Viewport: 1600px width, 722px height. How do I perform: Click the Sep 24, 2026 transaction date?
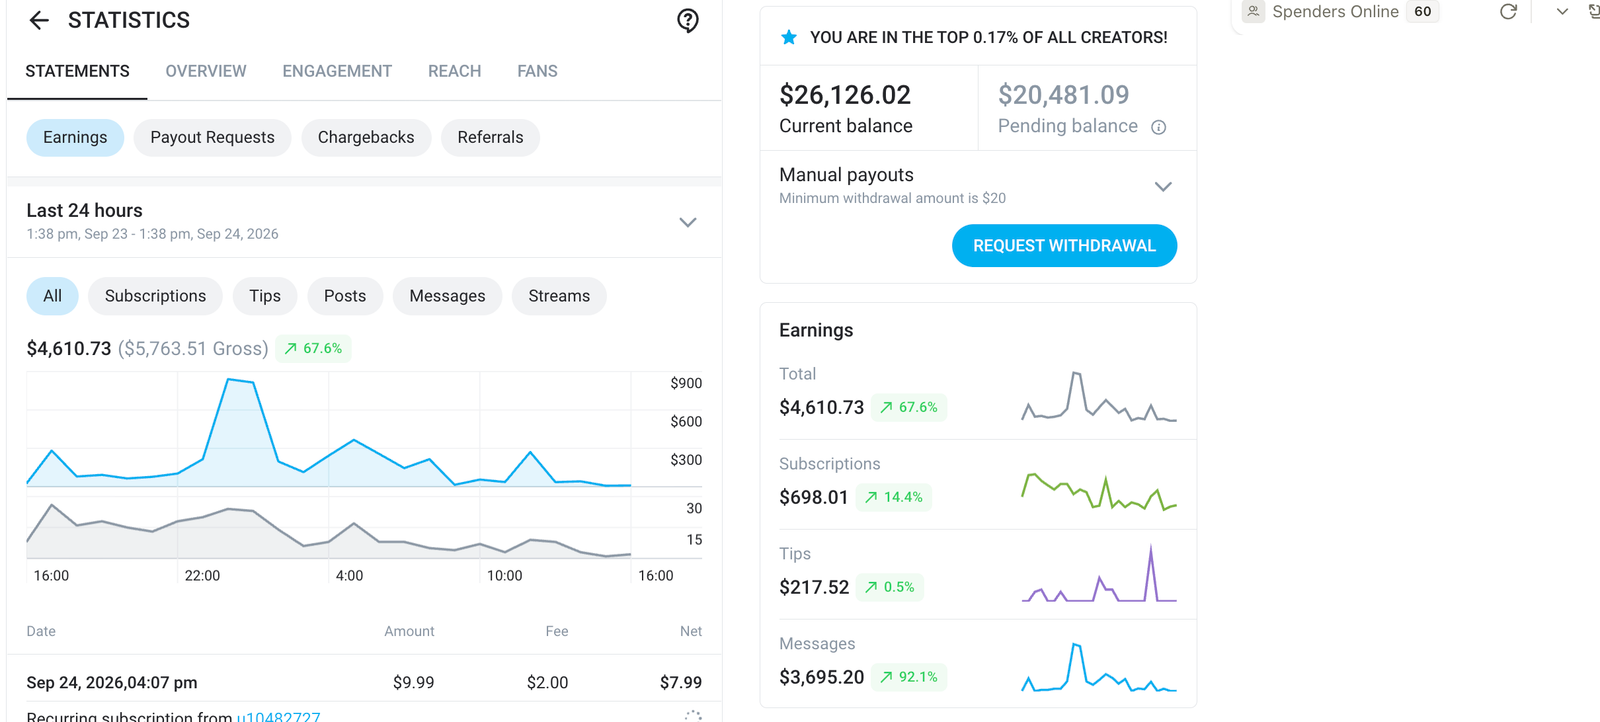[x=112, y=682]
